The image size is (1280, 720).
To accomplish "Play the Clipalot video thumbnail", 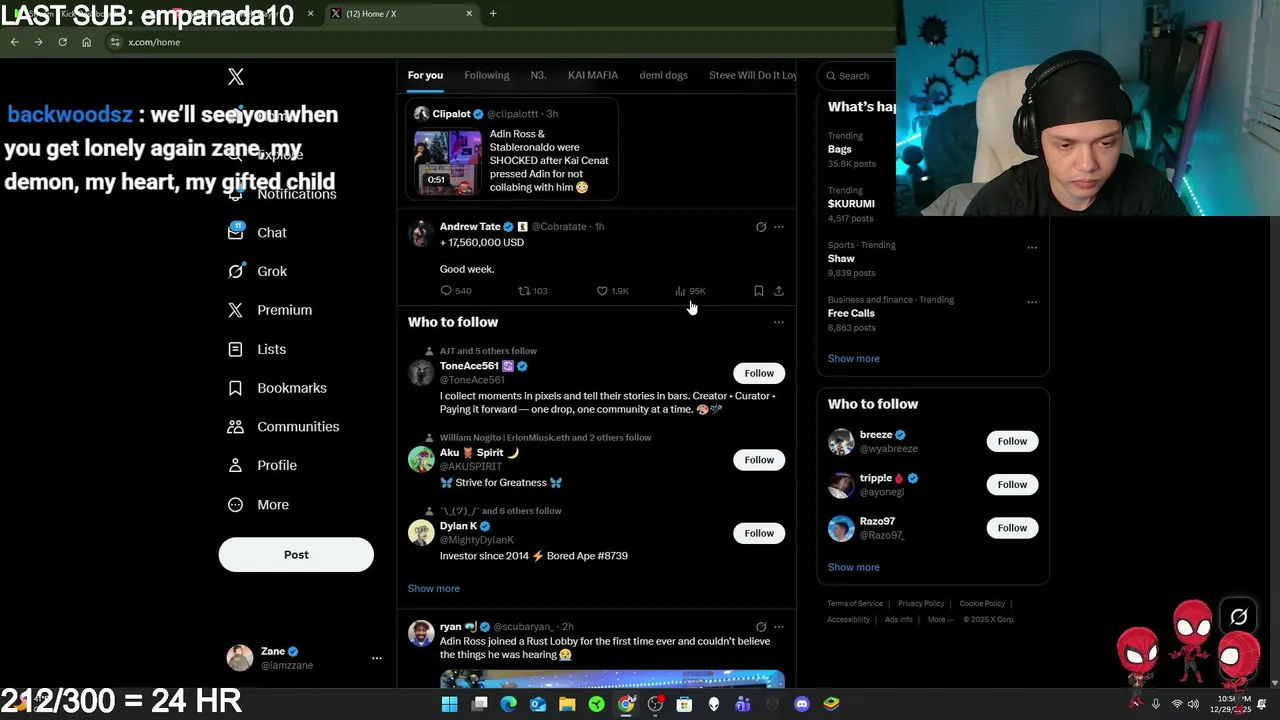I will click(447, 163).
